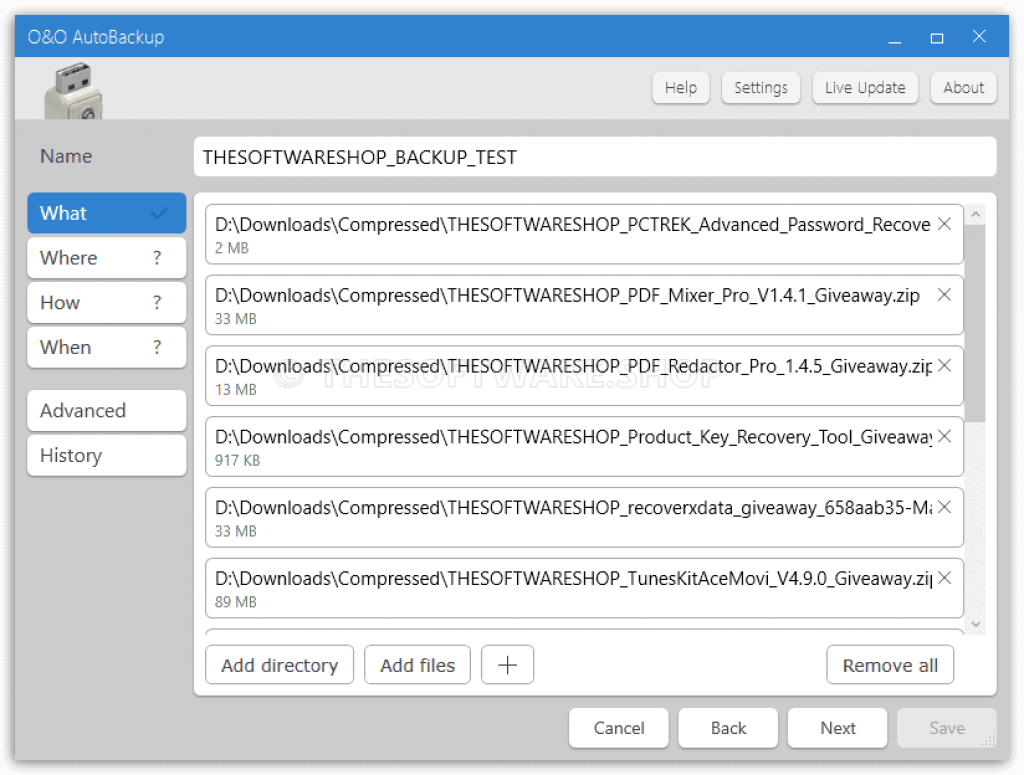Click the 917 KB size label

(x=237, y=460)
